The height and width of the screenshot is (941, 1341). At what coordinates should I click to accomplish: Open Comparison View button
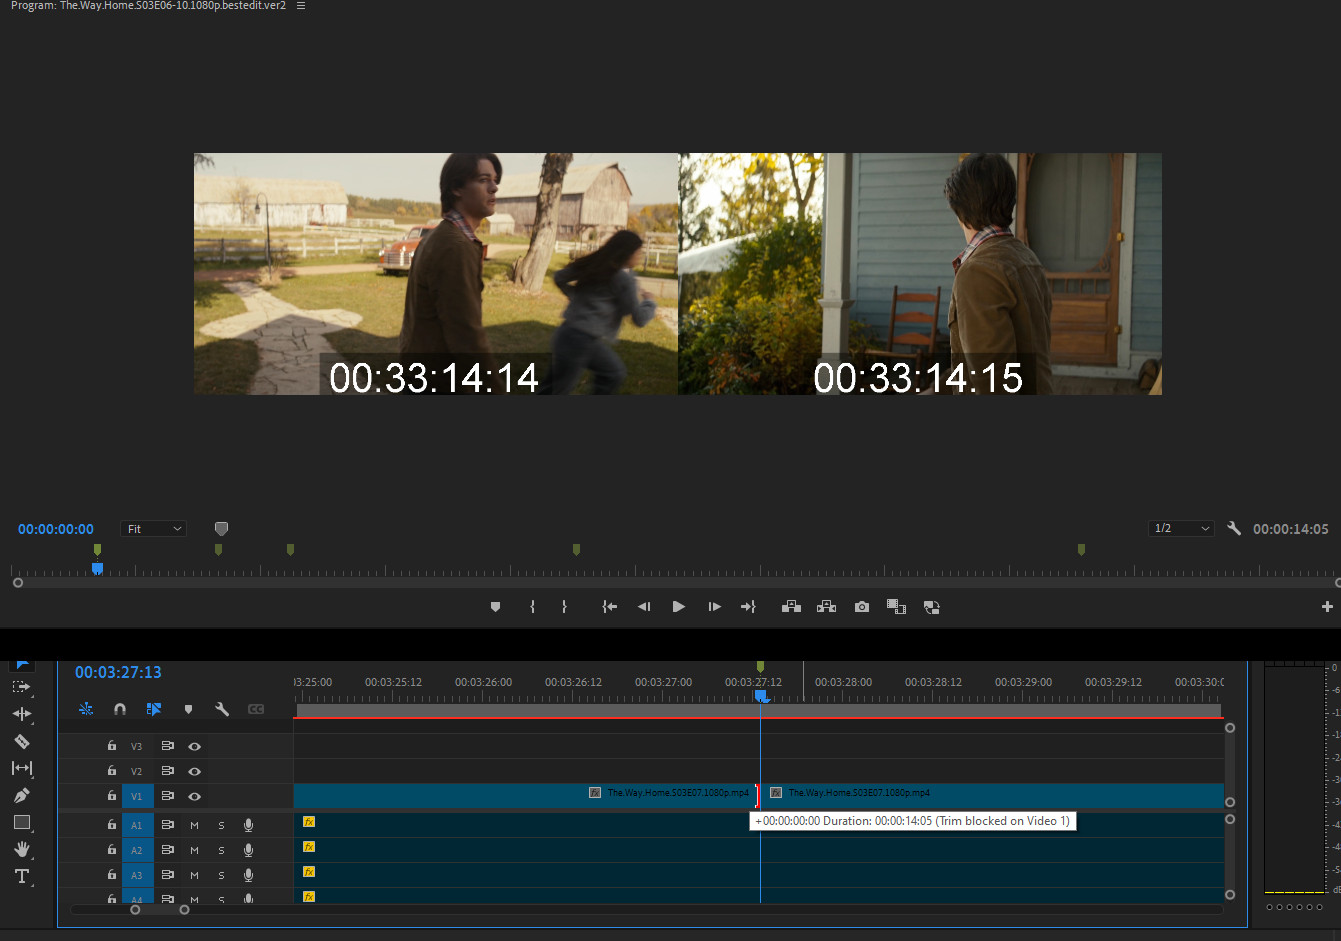point(896,607)
